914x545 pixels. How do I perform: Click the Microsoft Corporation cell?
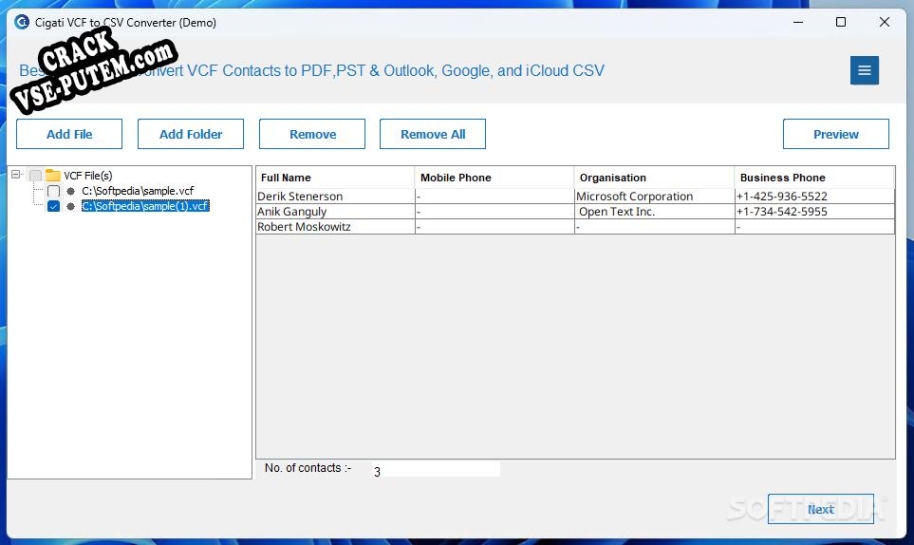pos(654,196)
